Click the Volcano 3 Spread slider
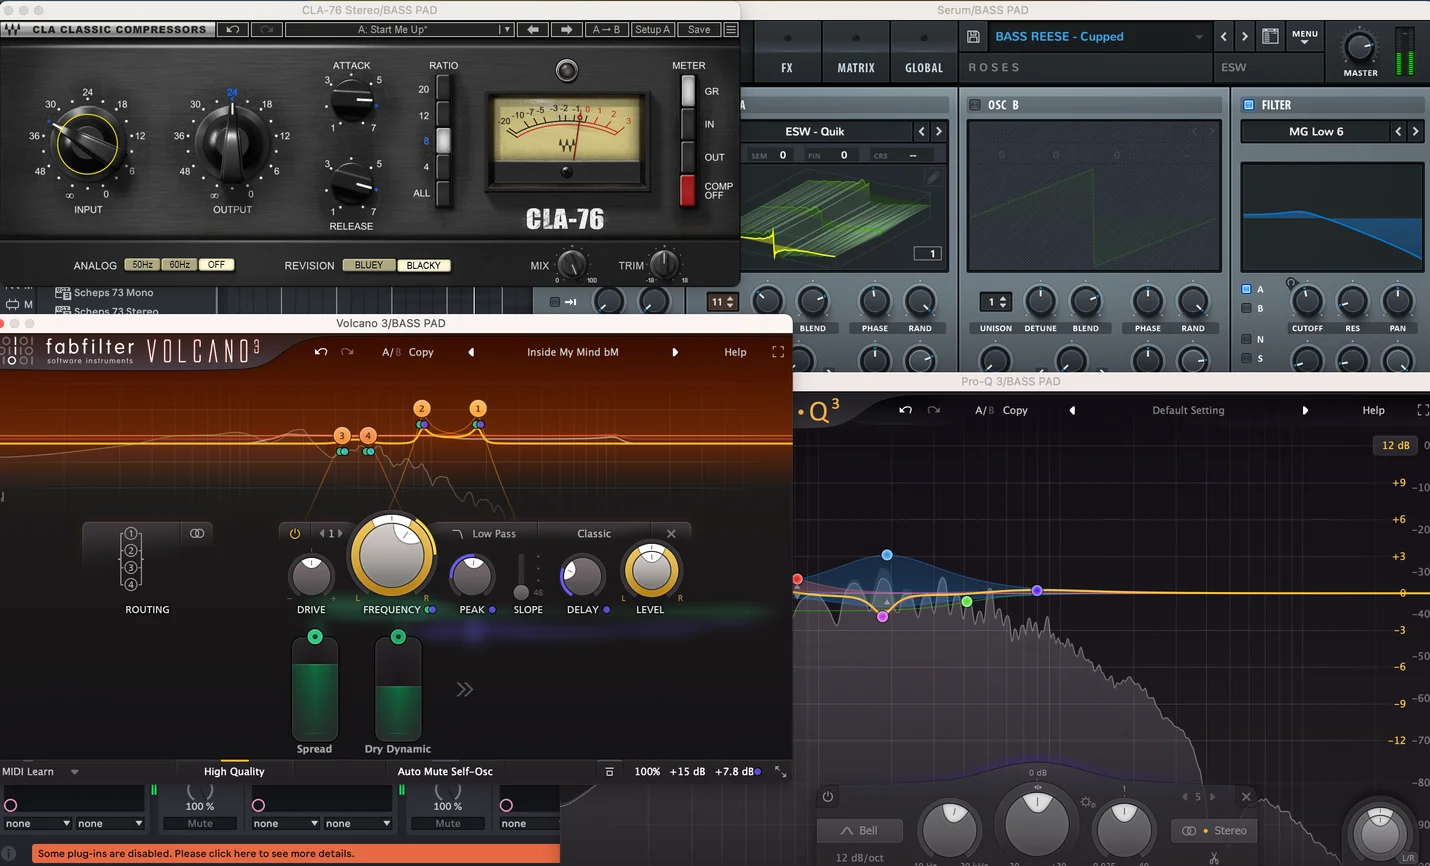This screenshot has height=866, width=1430. pos(315,690)
